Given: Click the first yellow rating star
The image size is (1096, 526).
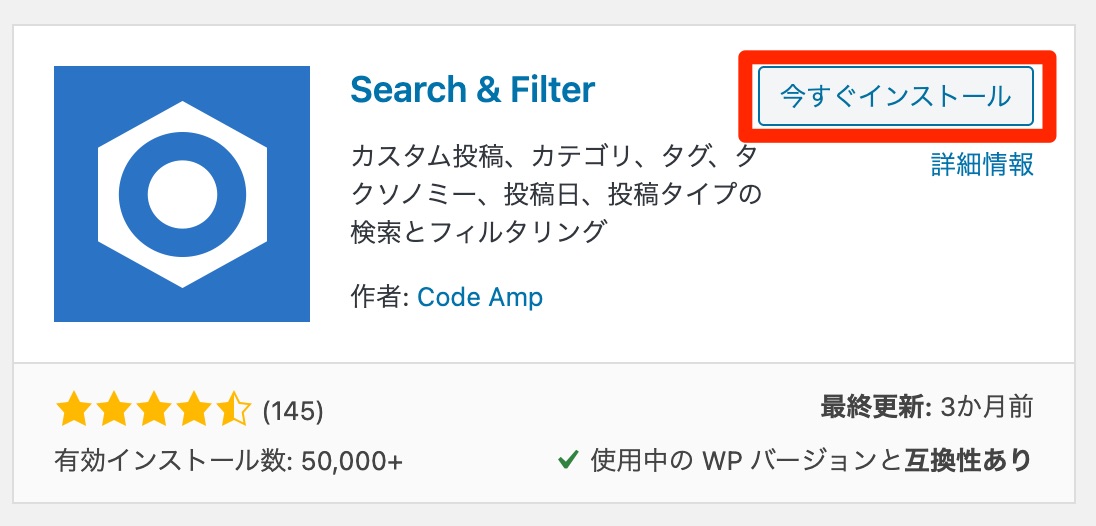Looking at the screenshot, I should [x=73, y=411].
